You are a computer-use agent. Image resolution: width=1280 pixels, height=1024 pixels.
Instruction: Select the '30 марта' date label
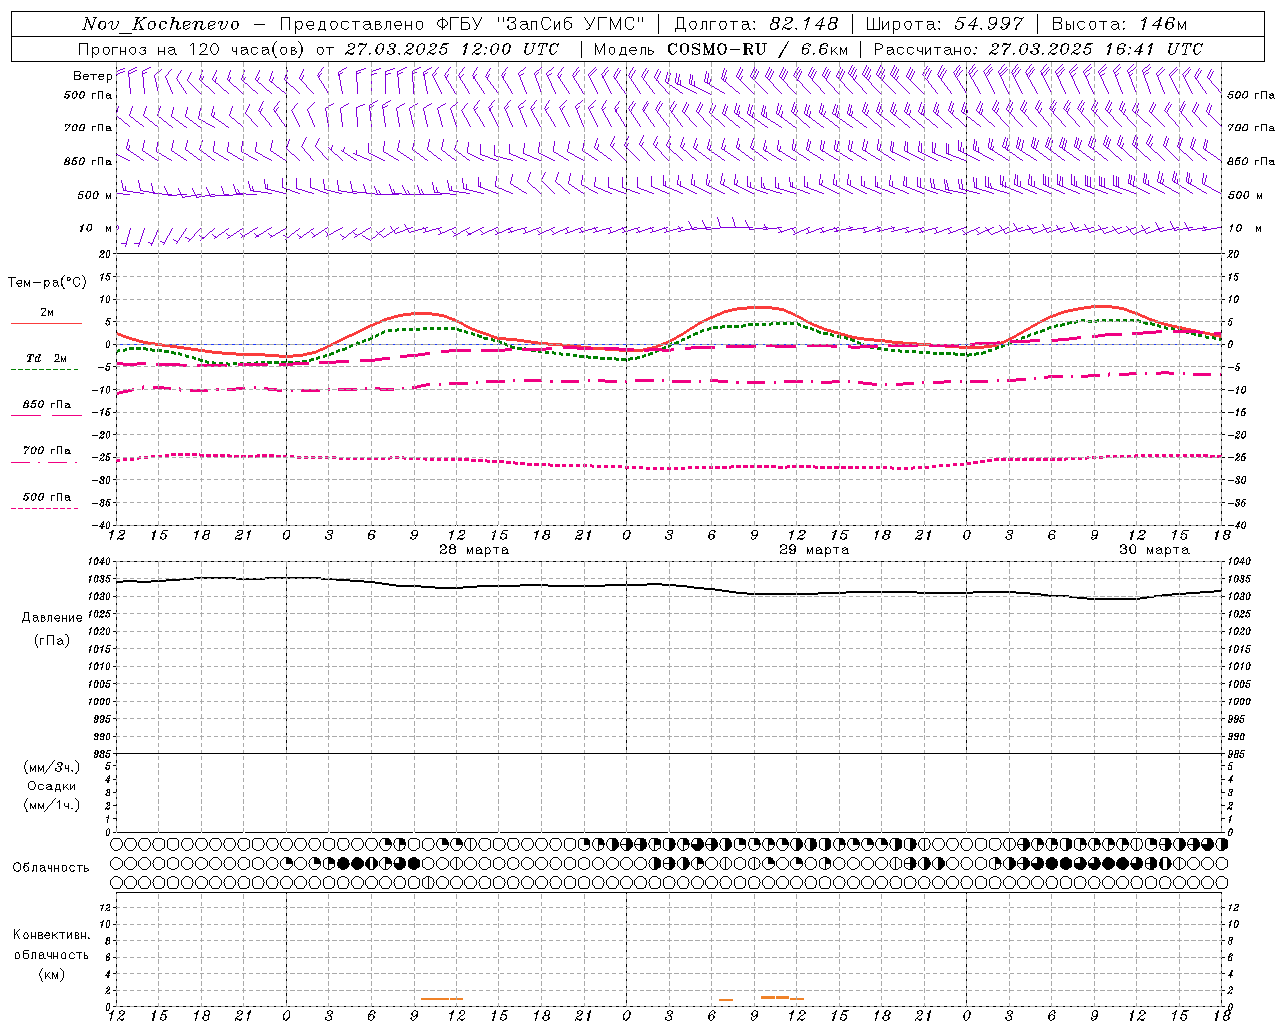pos(1154,550)
